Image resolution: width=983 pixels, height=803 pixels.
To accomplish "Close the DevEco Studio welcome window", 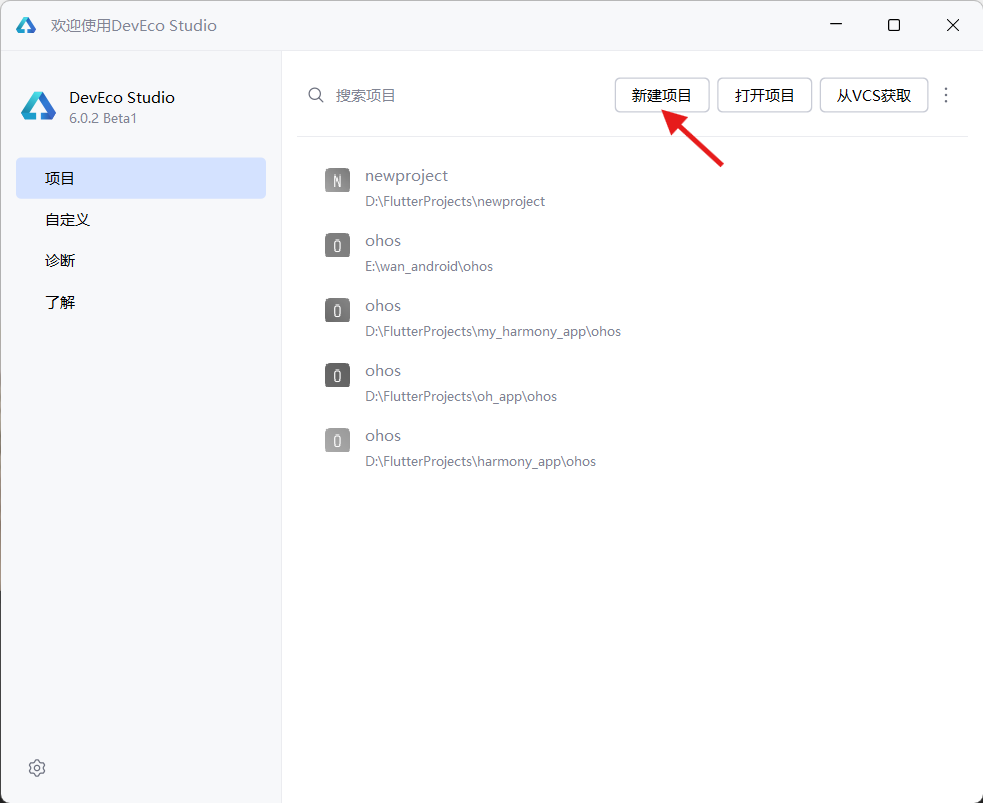I will click(953, 25).
